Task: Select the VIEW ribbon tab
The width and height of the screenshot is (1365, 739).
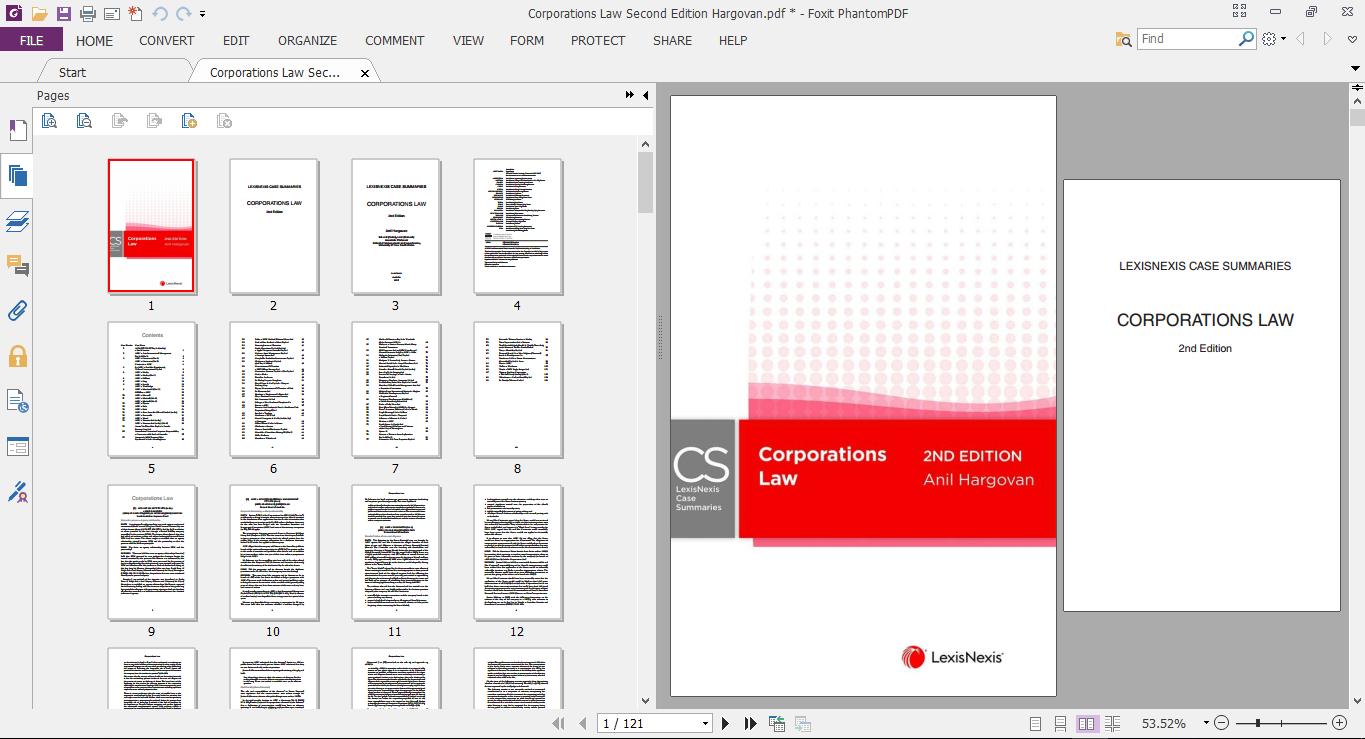Action: tap(468, 41)
